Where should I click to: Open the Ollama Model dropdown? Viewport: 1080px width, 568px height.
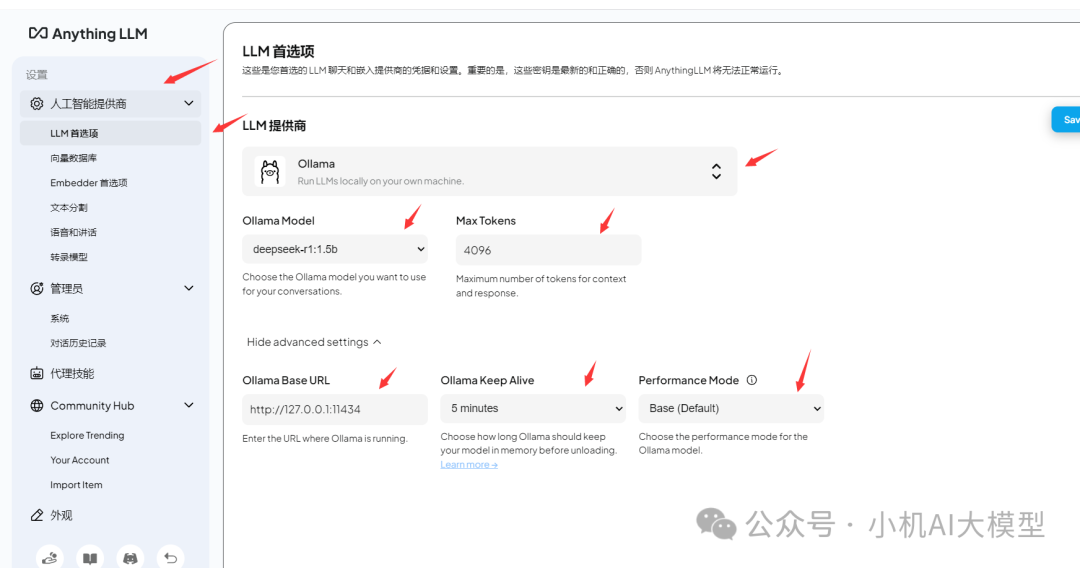pos(335,249)
